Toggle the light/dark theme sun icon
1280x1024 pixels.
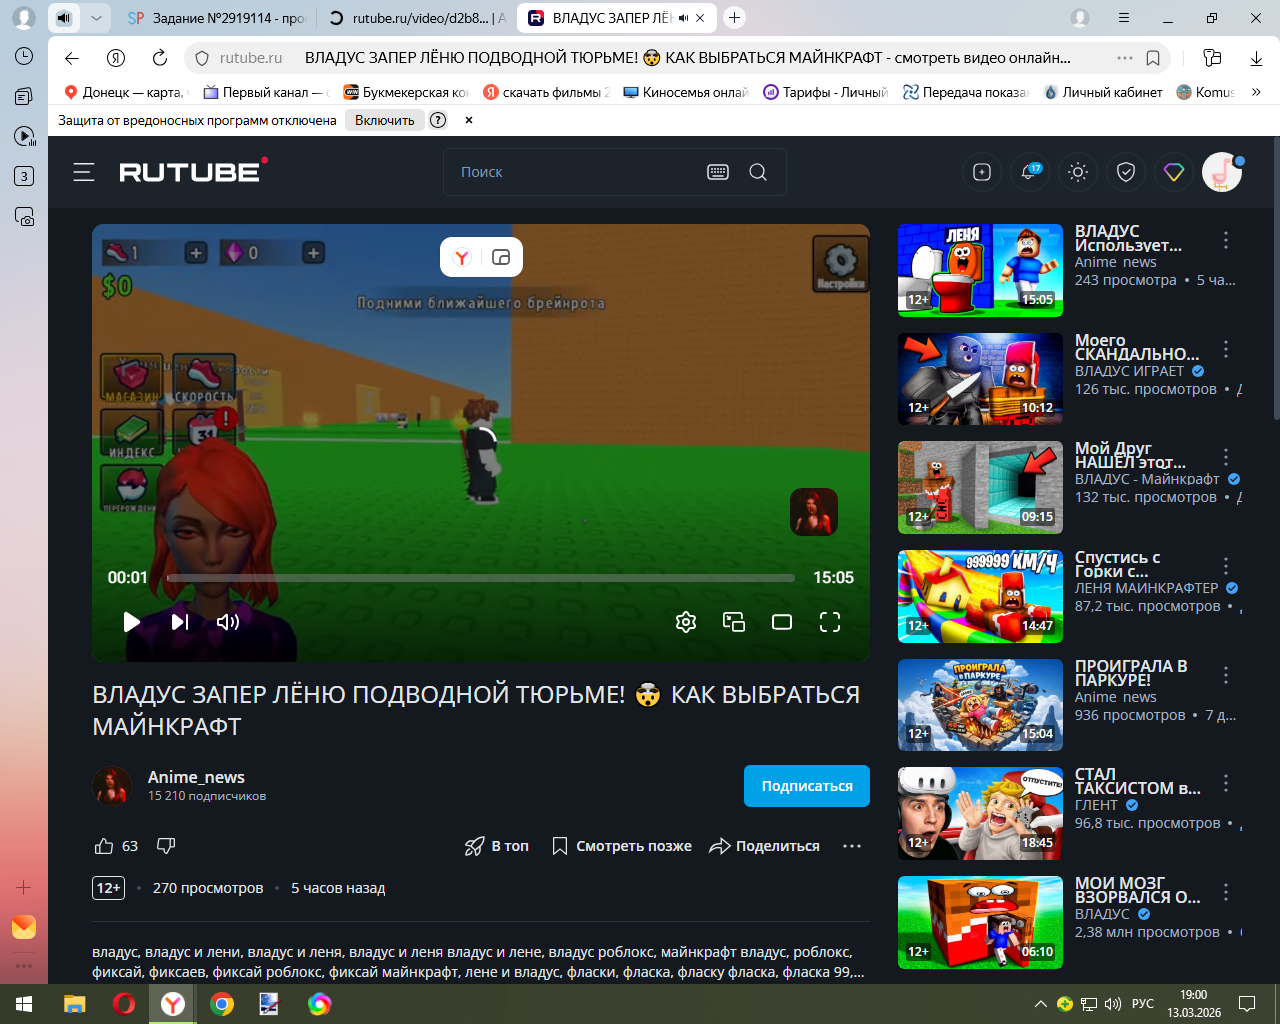[1078, 172]
